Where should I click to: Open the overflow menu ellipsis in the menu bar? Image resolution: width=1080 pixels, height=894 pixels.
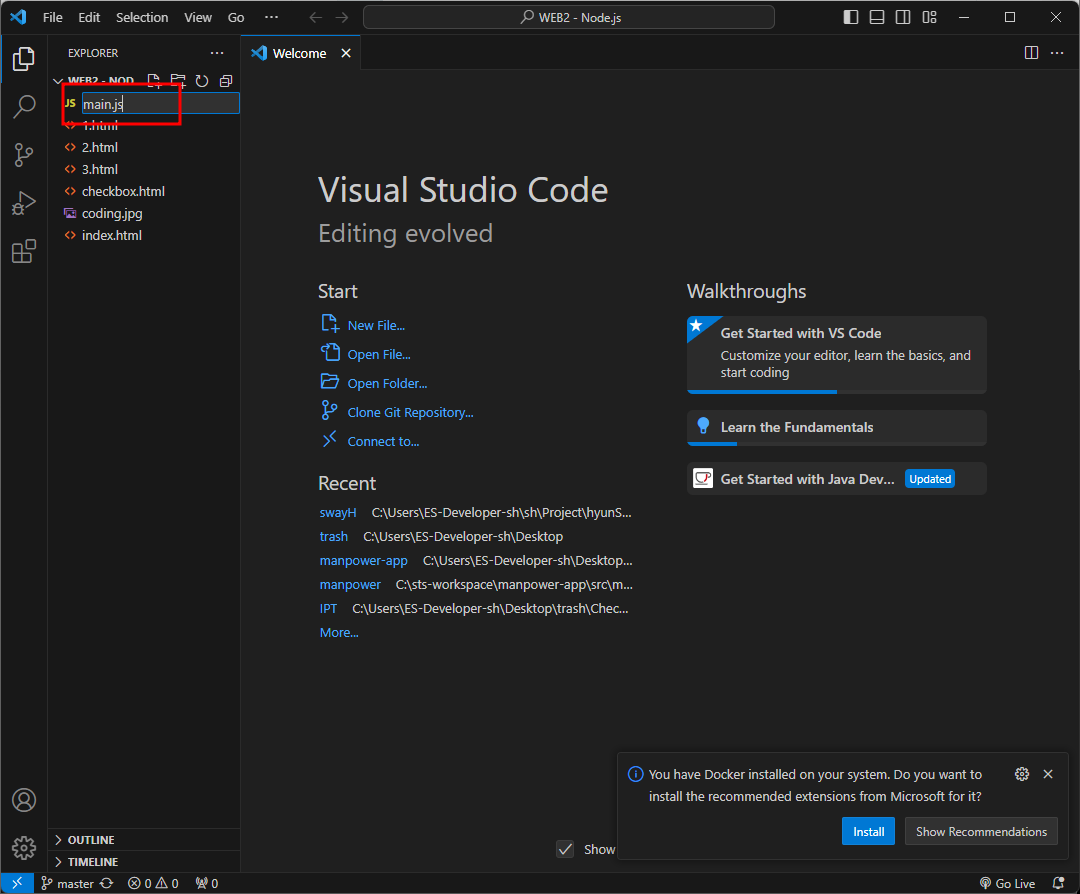(x=271, y=17)
